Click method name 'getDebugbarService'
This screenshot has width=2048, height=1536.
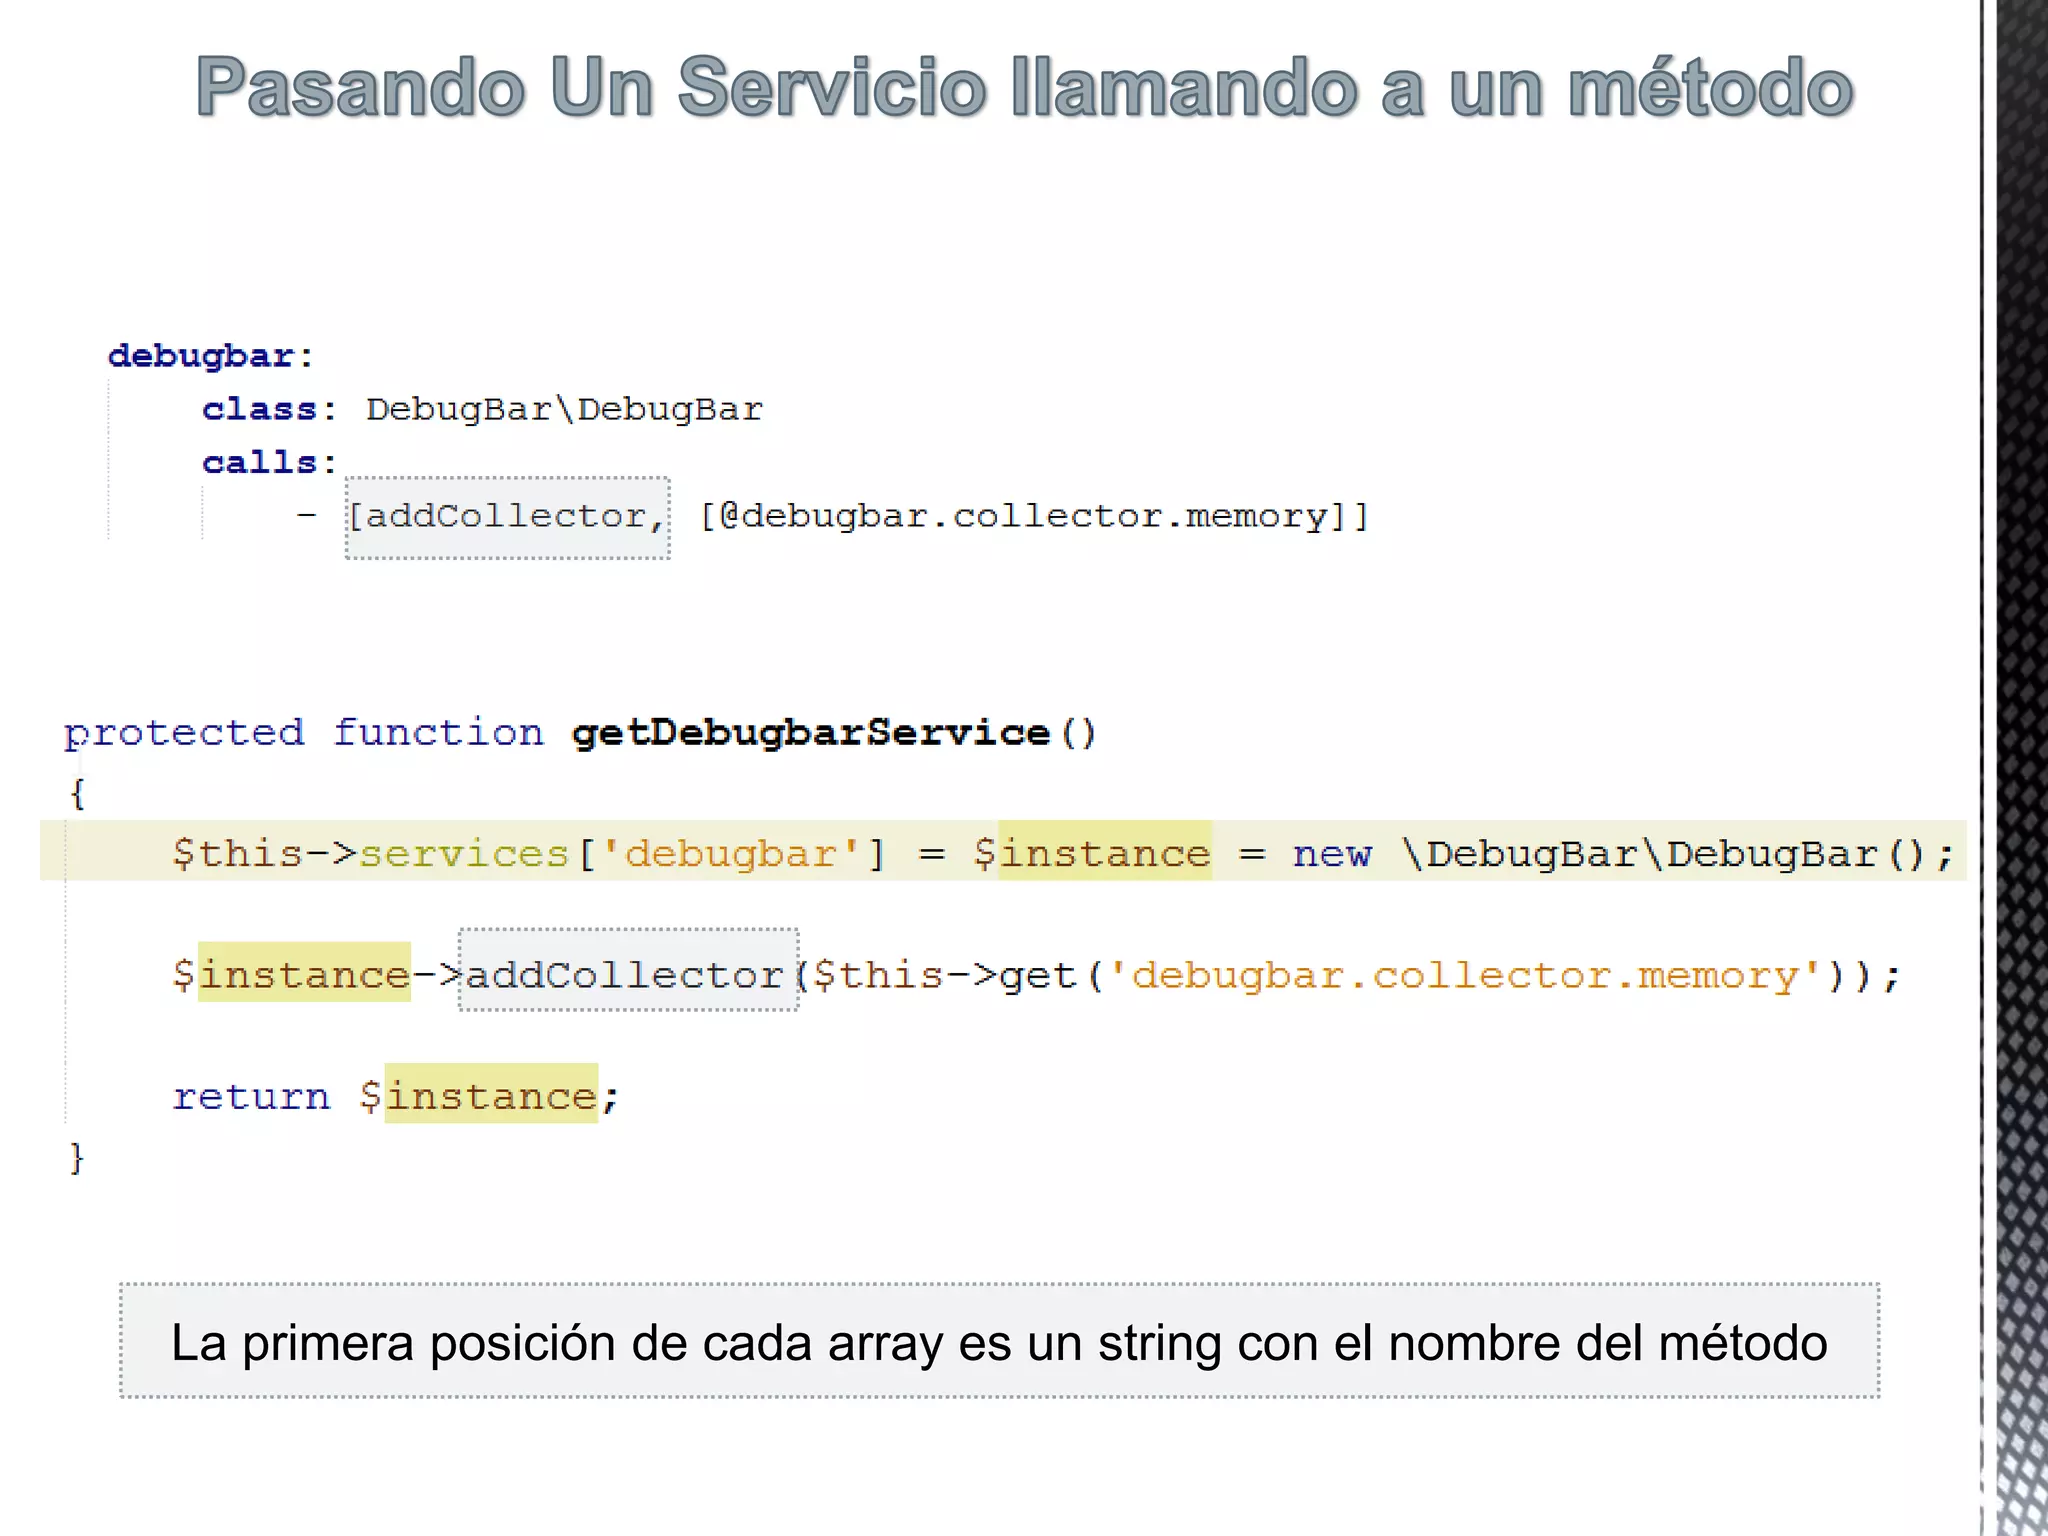(810, 733)
